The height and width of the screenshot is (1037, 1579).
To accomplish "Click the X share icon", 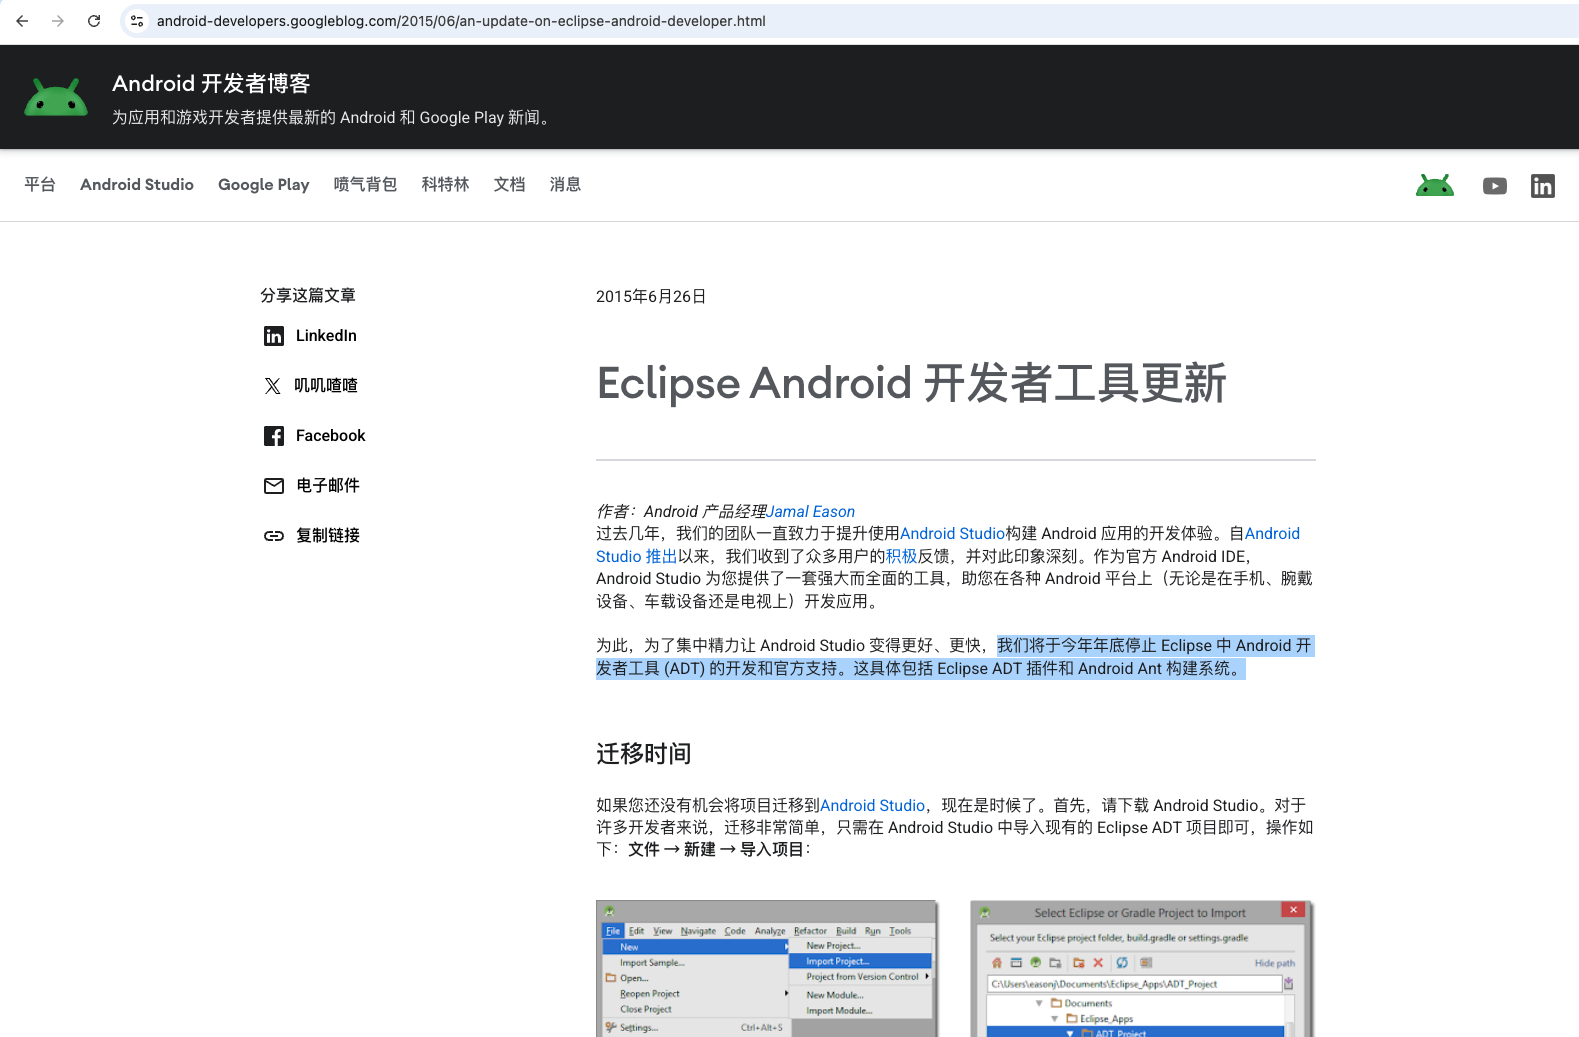I will 273,386.
